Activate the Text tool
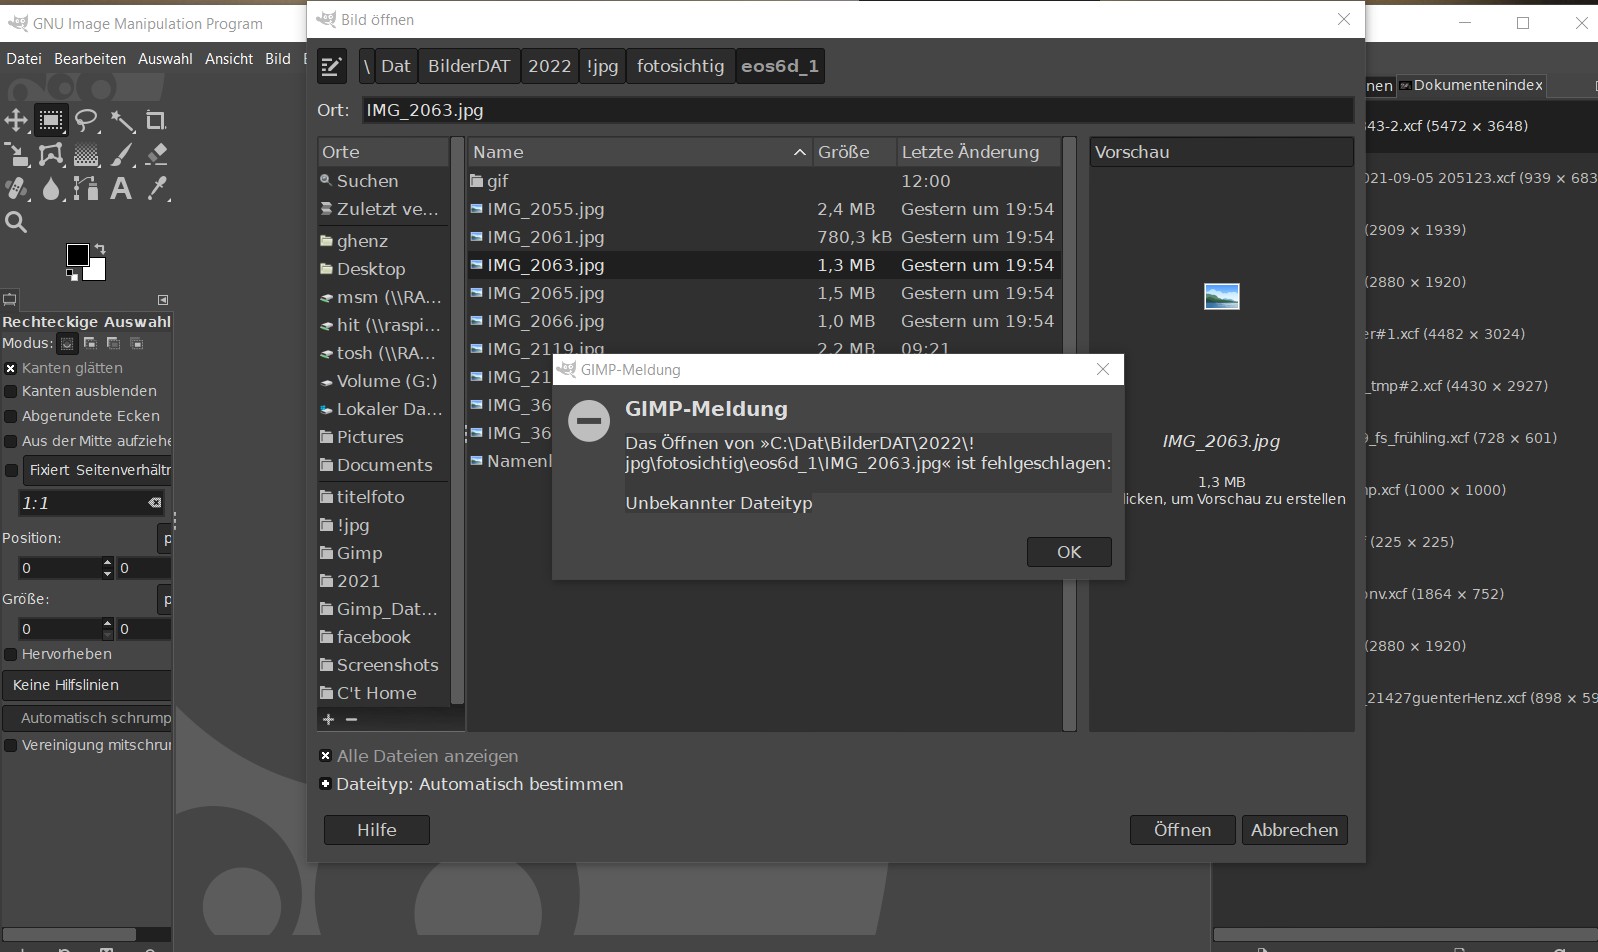The image size is (1598, 952). pyautogui.click(x=121, y=188)
